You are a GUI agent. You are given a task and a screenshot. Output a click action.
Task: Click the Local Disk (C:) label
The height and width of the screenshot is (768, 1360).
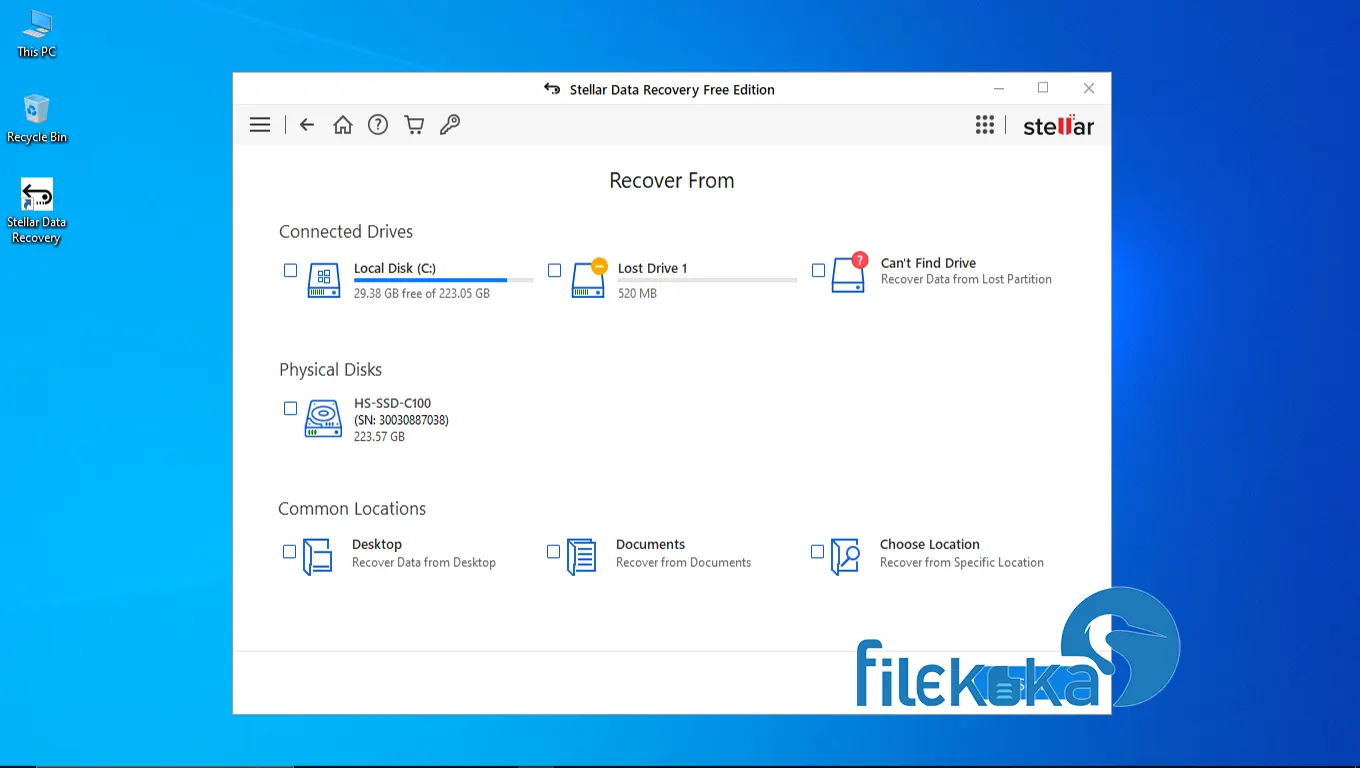395,268
